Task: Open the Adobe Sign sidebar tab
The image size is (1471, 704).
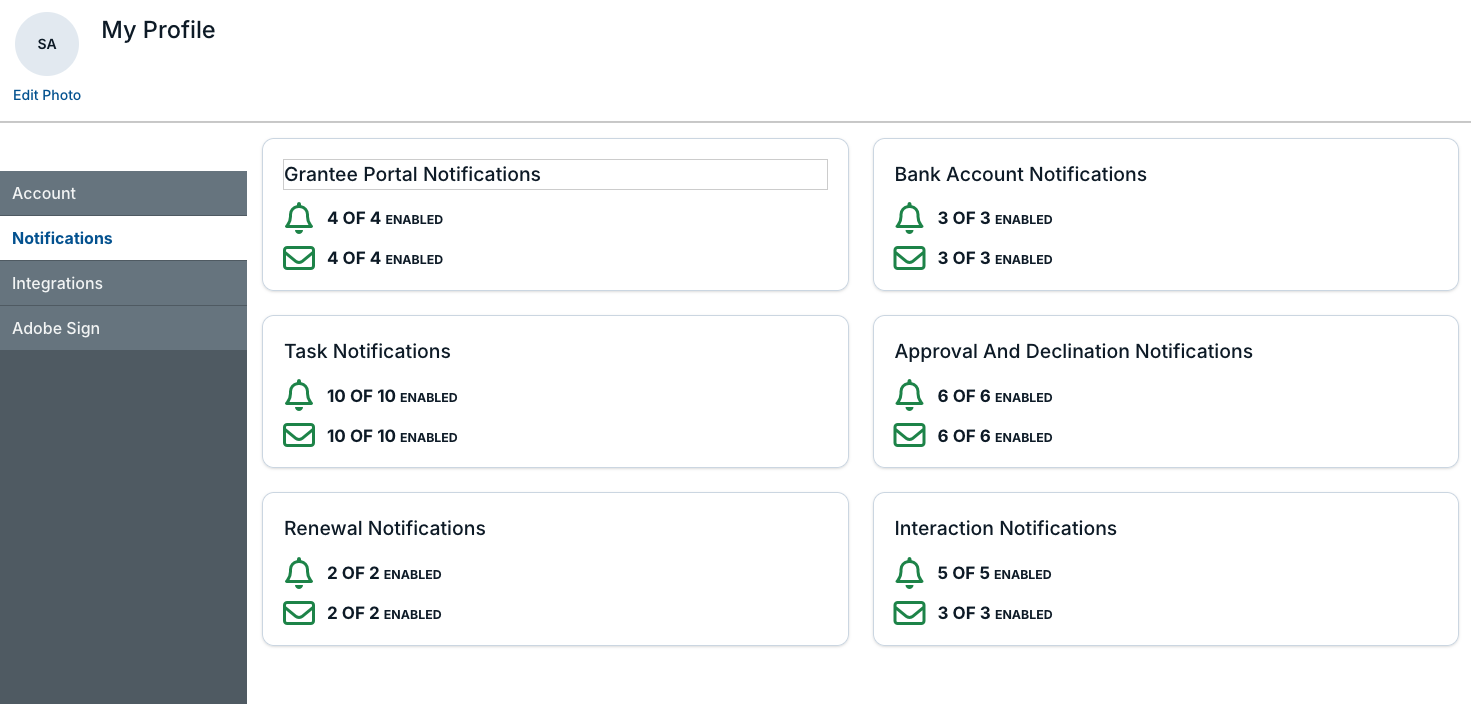Action: pyautogui.click(x=123, y=328)
